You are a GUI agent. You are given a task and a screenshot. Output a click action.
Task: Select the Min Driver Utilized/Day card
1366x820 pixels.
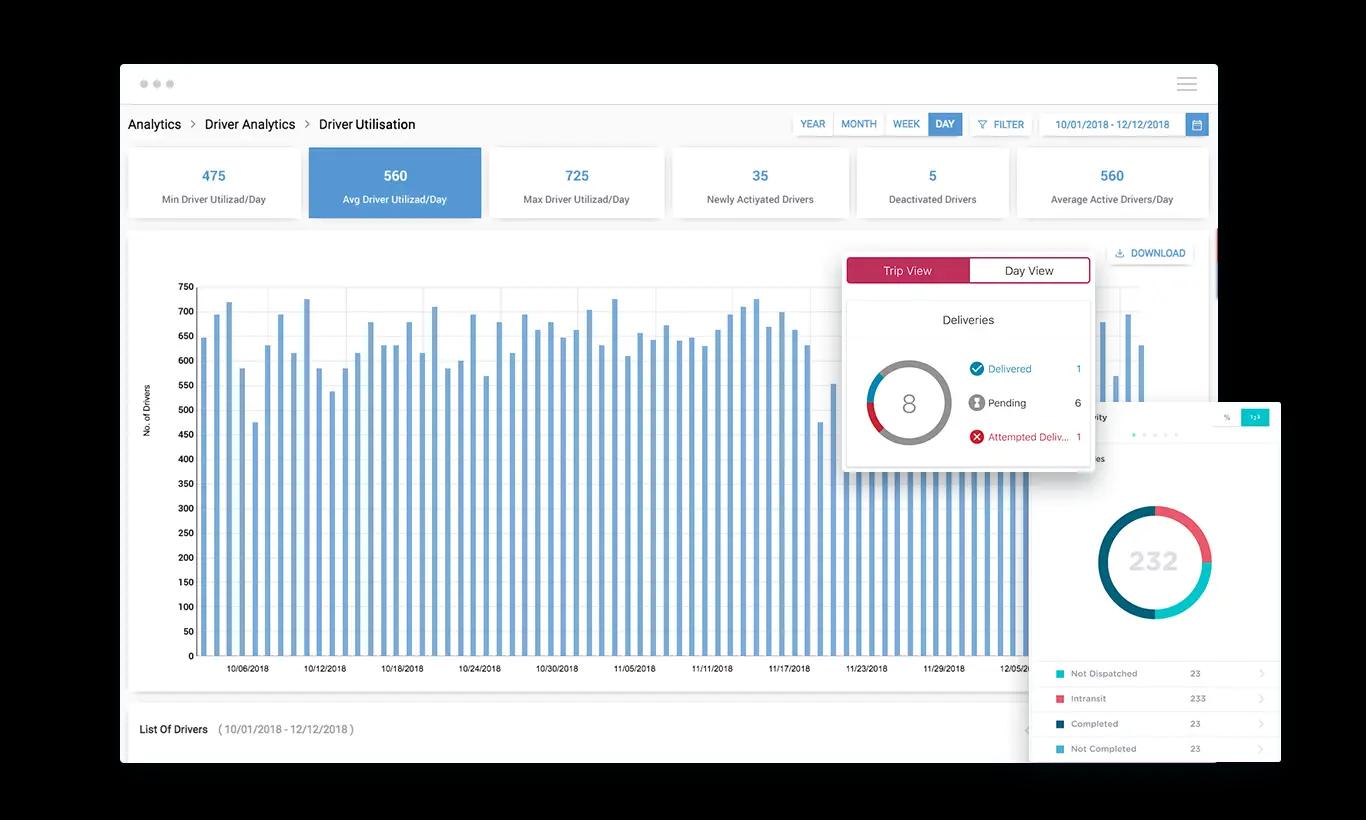click(214, 183)
